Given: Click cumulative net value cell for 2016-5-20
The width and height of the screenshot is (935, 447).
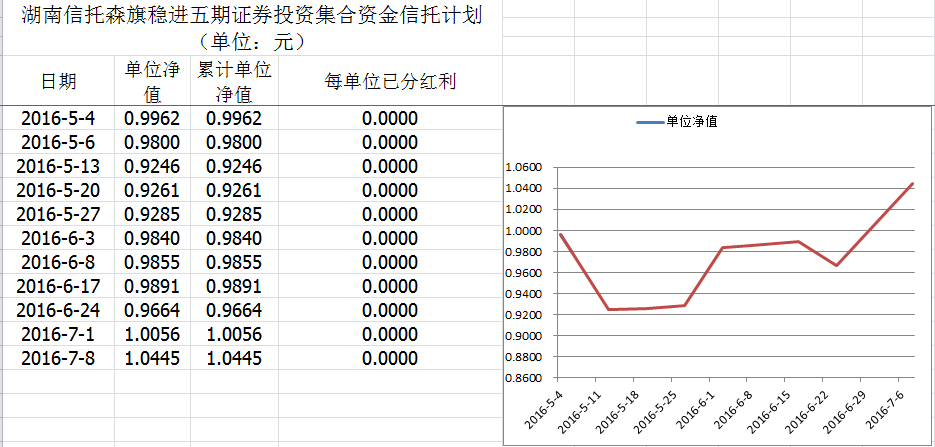Looking at the screenshot, I should coord(234,190).
